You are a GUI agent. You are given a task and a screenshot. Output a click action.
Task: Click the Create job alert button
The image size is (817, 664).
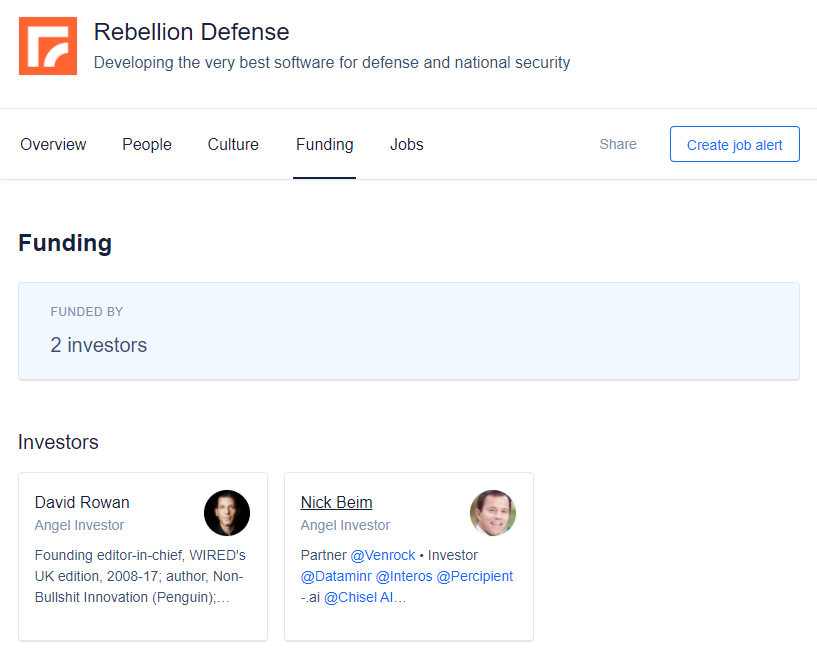coord(735,144)
